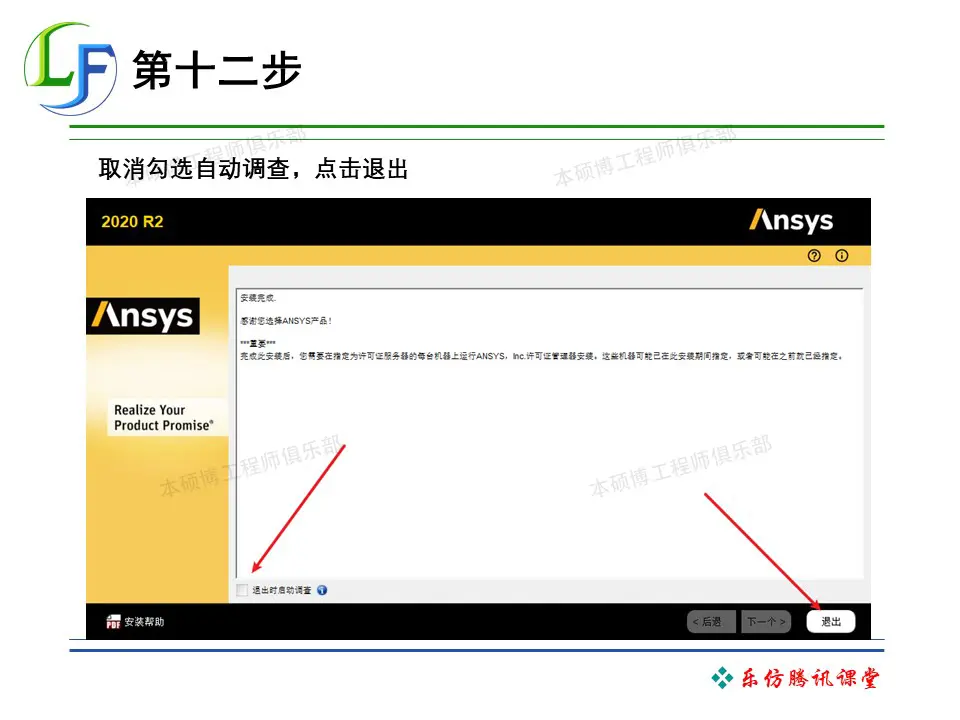Click the LF logo beside slide title
960x720 pixels.
tap(70, 69)
